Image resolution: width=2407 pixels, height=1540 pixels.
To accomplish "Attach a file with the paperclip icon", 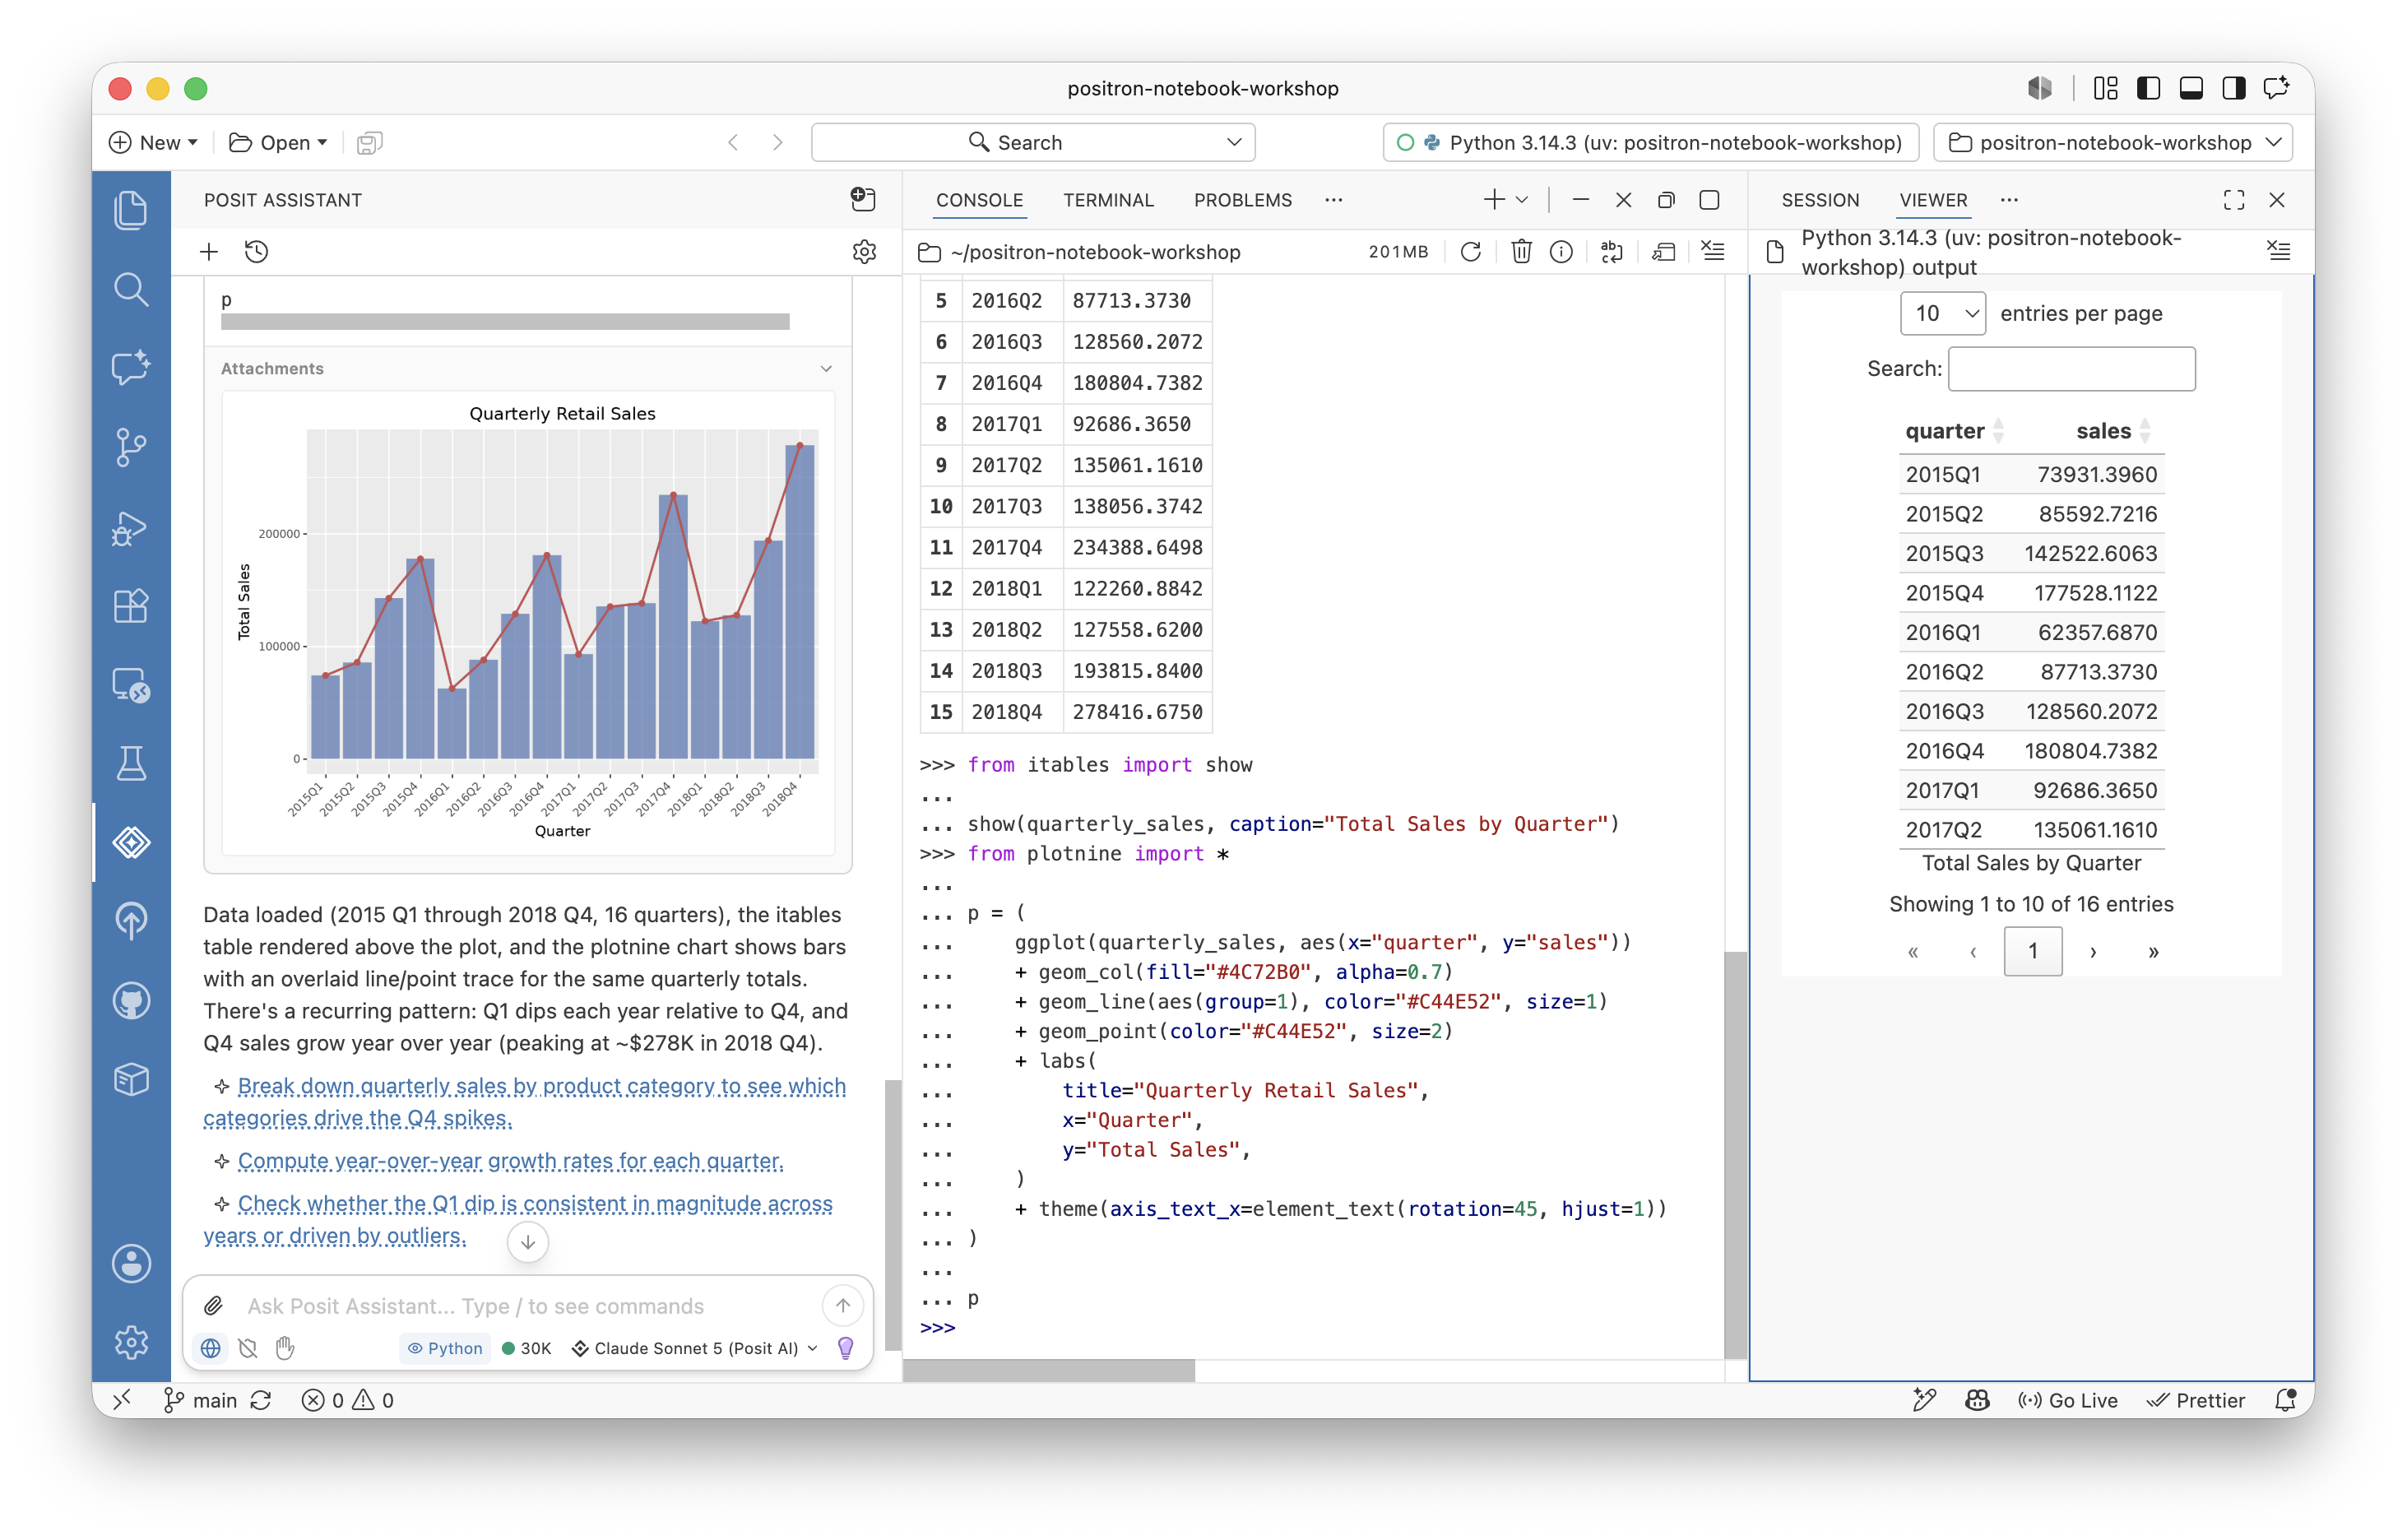I will click(x=213, y=1306).
